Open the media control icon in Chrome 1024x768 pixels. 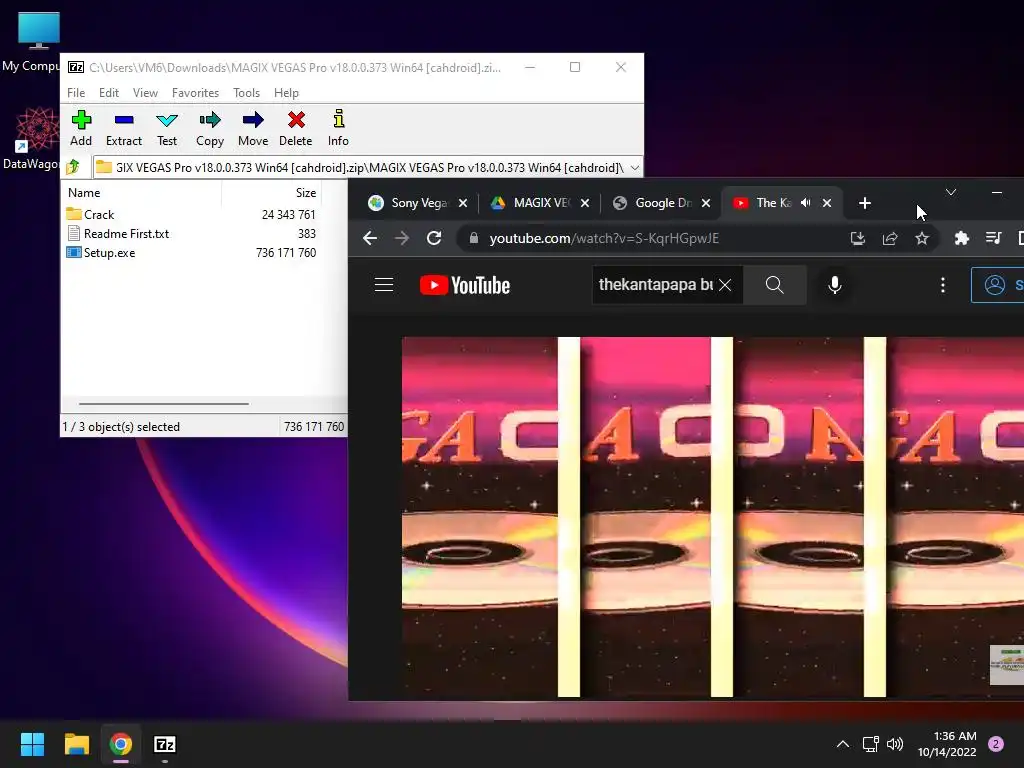(x=993, y=238)
